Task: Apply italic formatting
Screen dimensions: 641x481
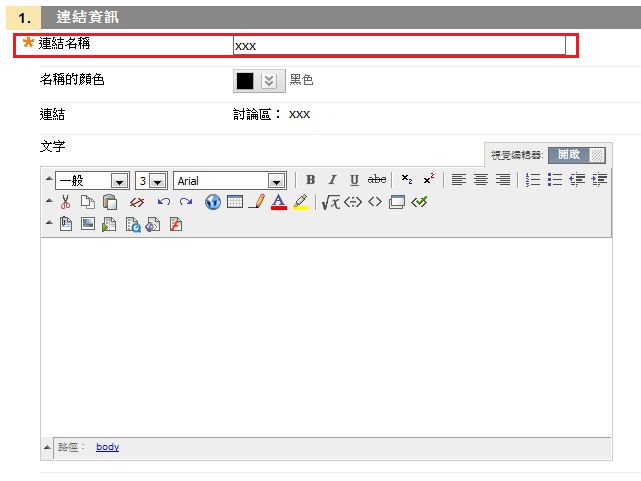Action: [x=332, y=180]
